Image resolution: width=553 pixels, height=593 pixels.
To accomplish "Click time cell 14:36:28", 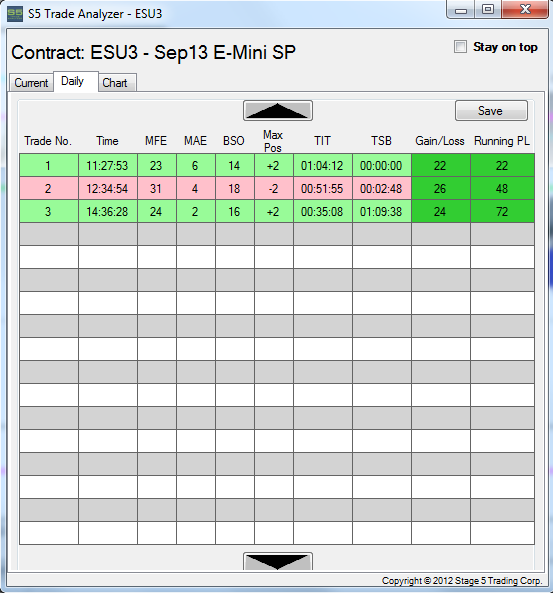I will coord(108,211).
